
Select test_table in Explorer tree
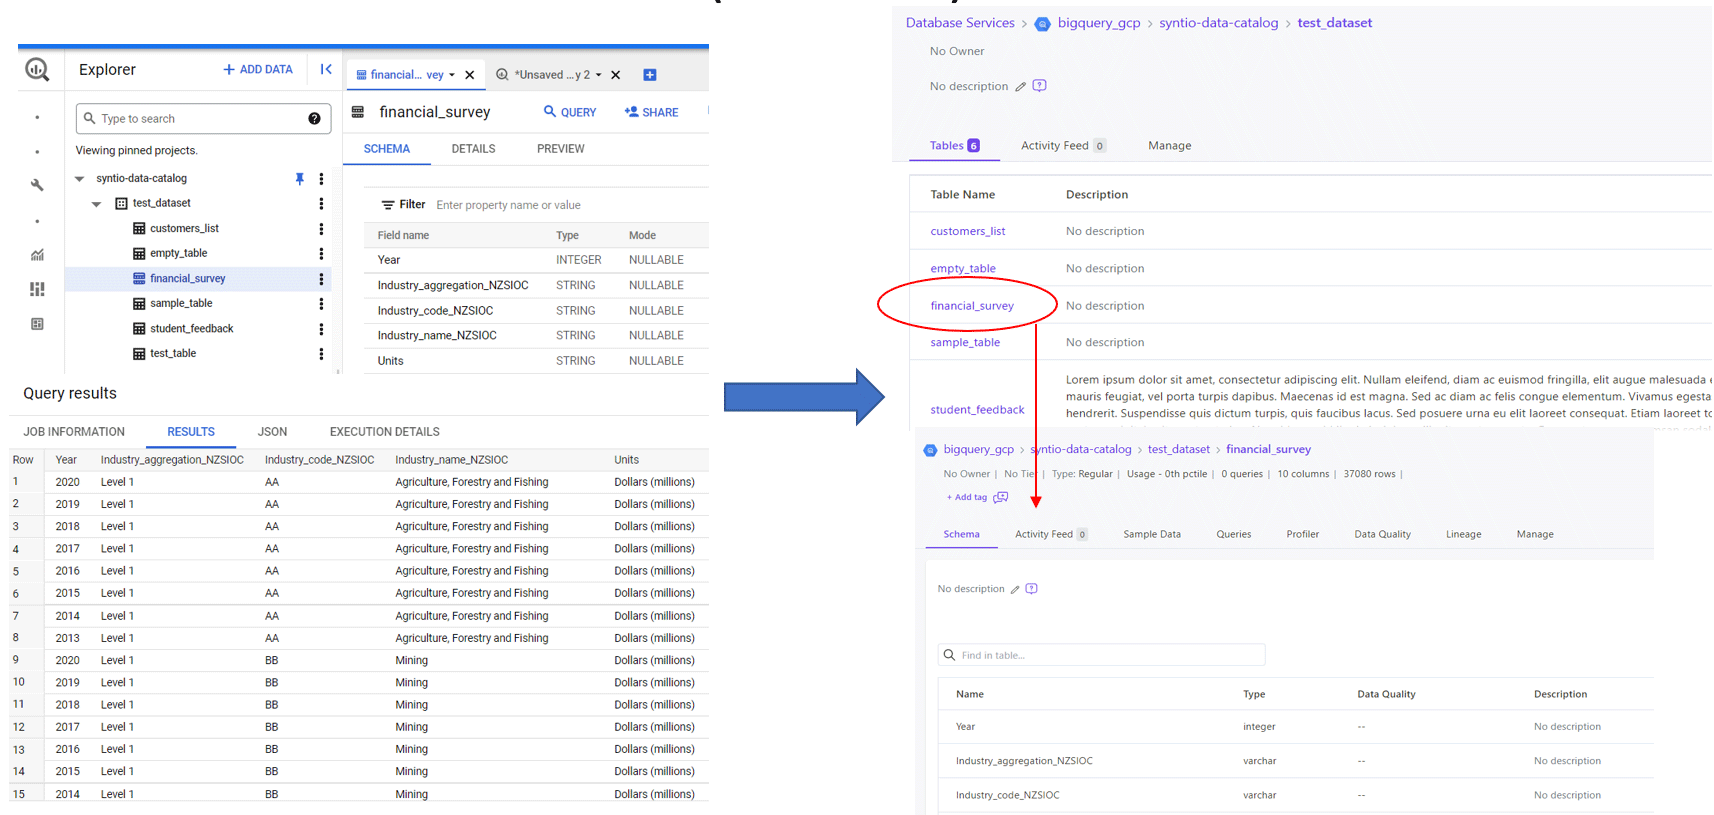[x=173, y=354]
